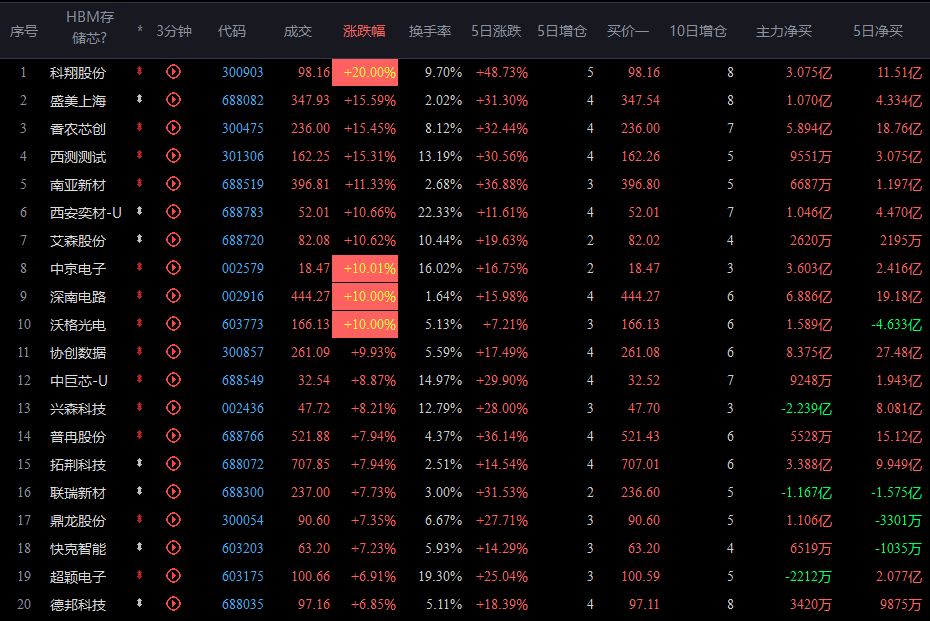Click the 5日增仓 column header
Viewport: 930px width, 621px height.
coord(562,31)
